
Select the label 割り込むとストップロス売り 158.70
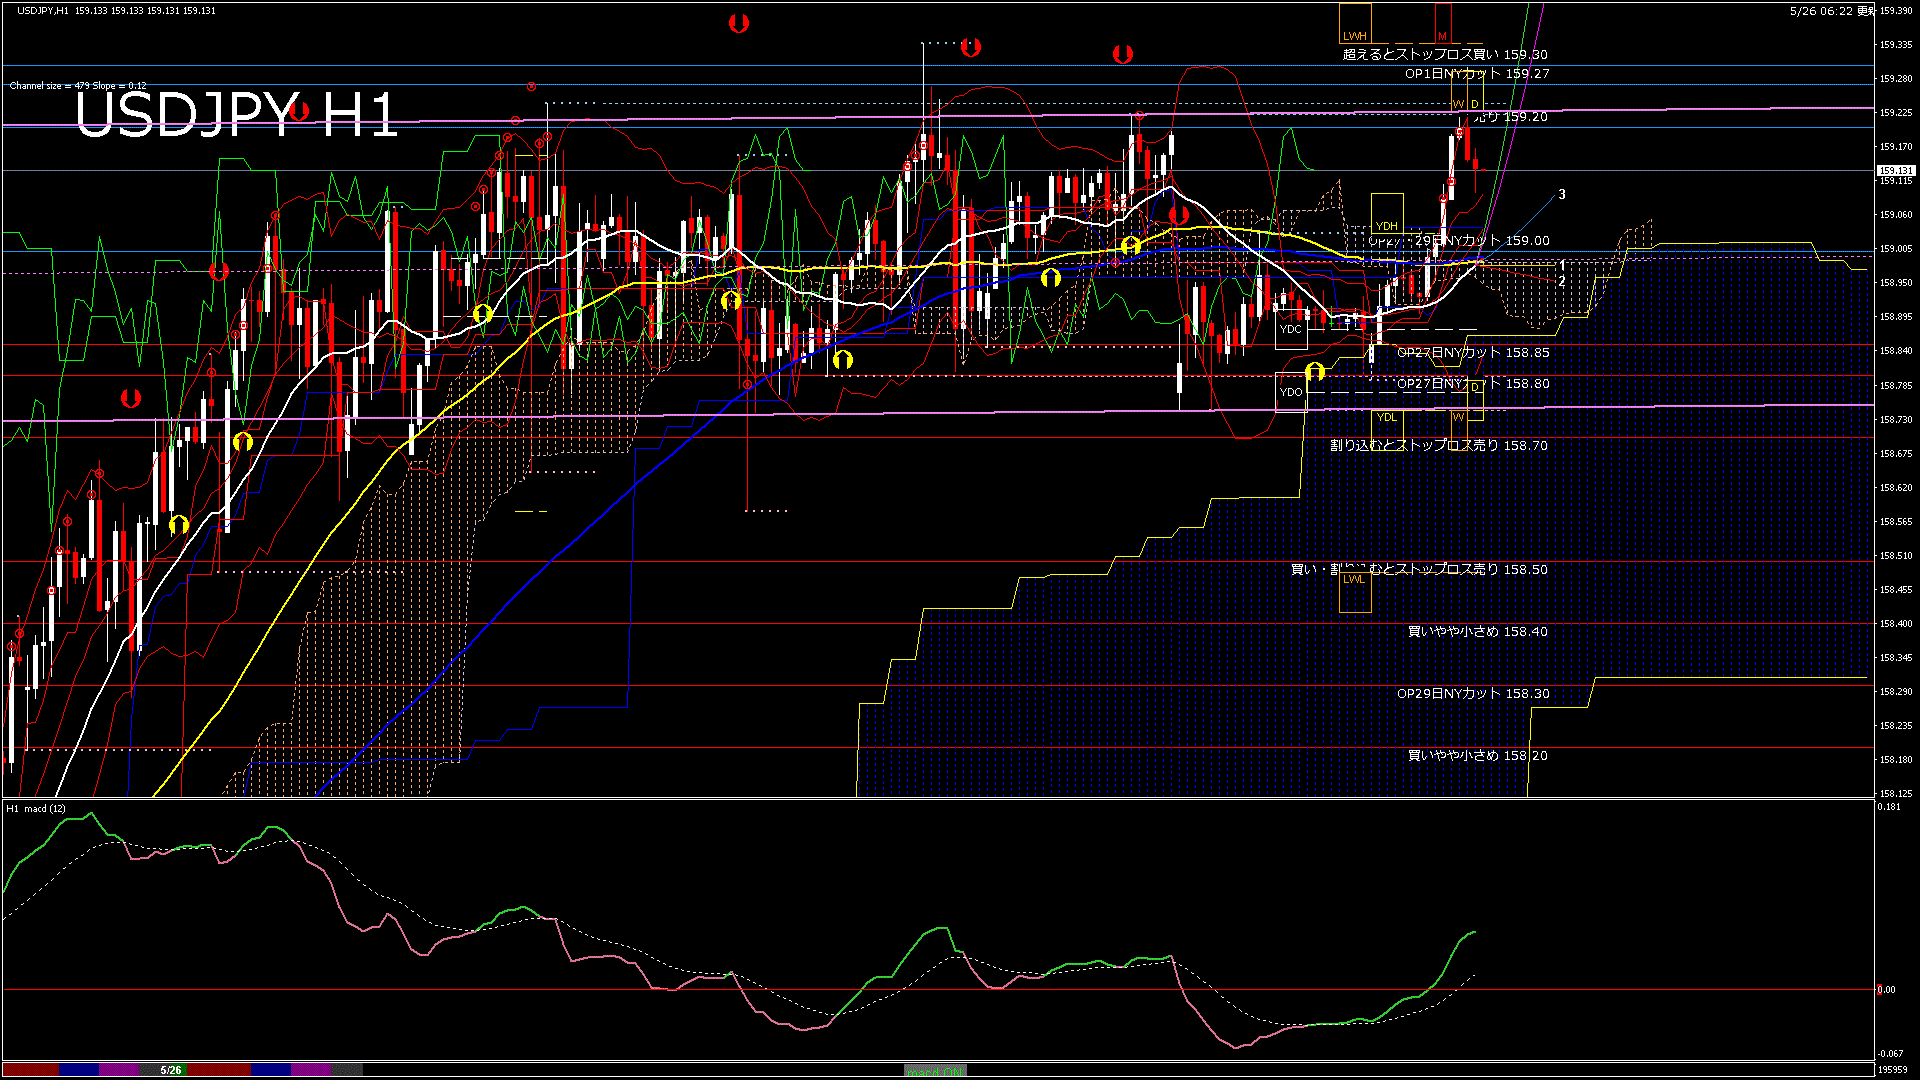coord(1439,446)
